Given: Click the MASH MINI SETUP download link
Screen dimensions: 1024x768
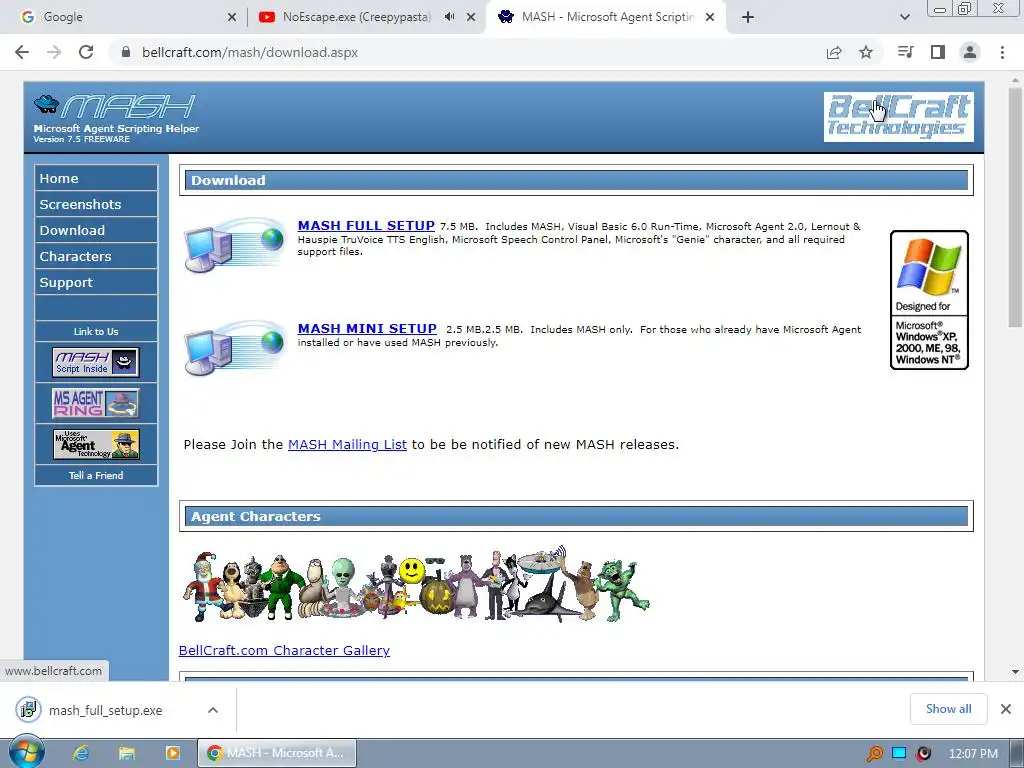Looking at the screenshot, I should (x=367, y=328).
